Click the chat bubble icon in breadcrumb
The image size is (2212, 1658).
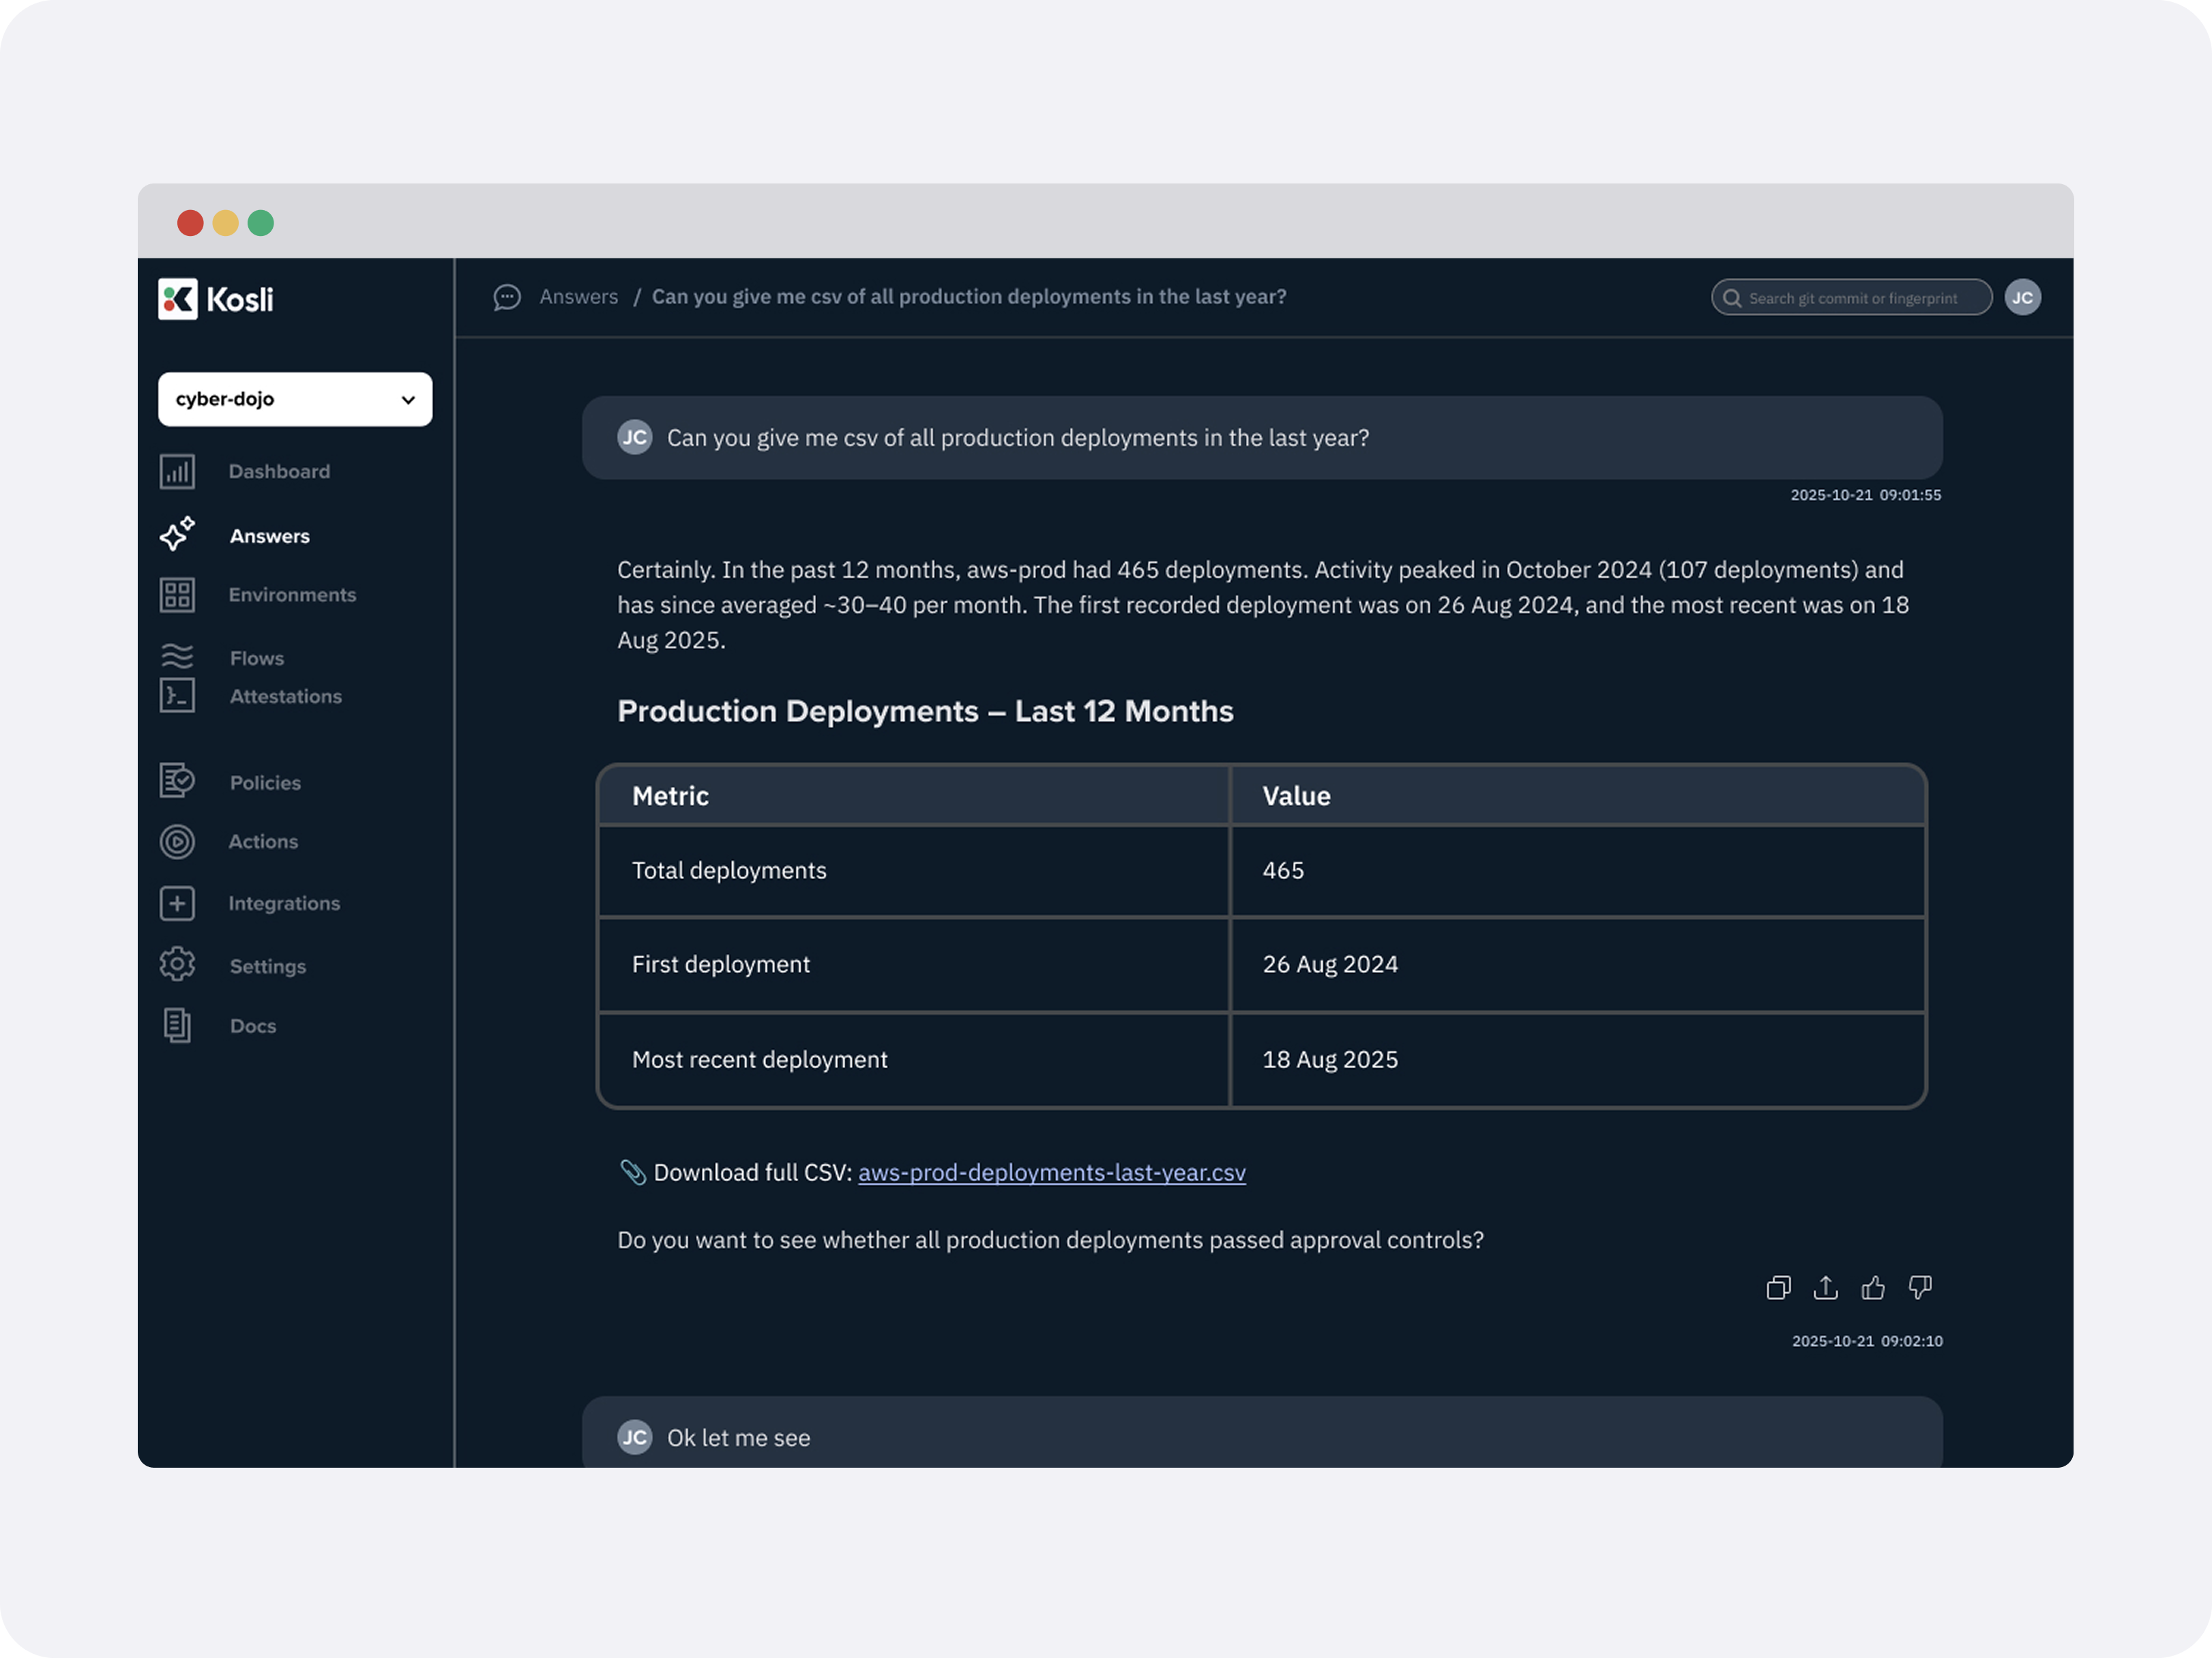click(507, 298)
